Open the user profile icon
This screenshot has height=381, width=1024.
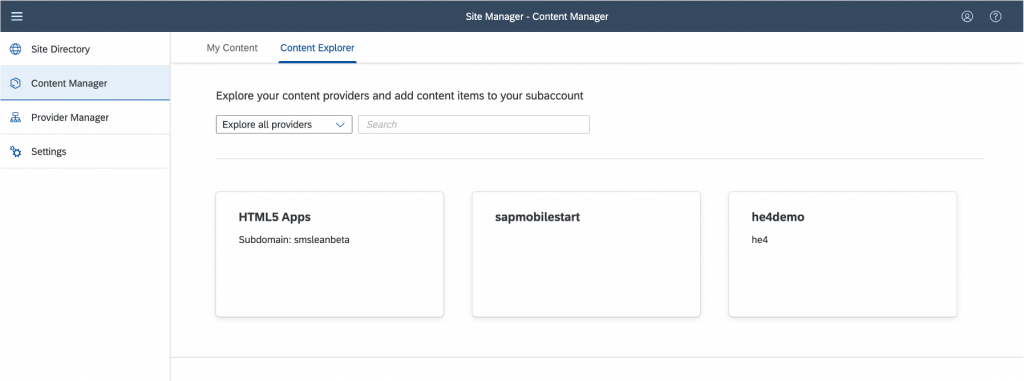coord(967,16)
